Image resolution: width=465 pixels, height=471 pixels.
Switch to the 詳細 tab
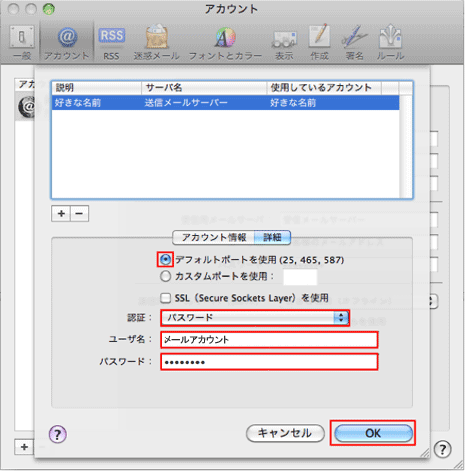click(272, 237)
